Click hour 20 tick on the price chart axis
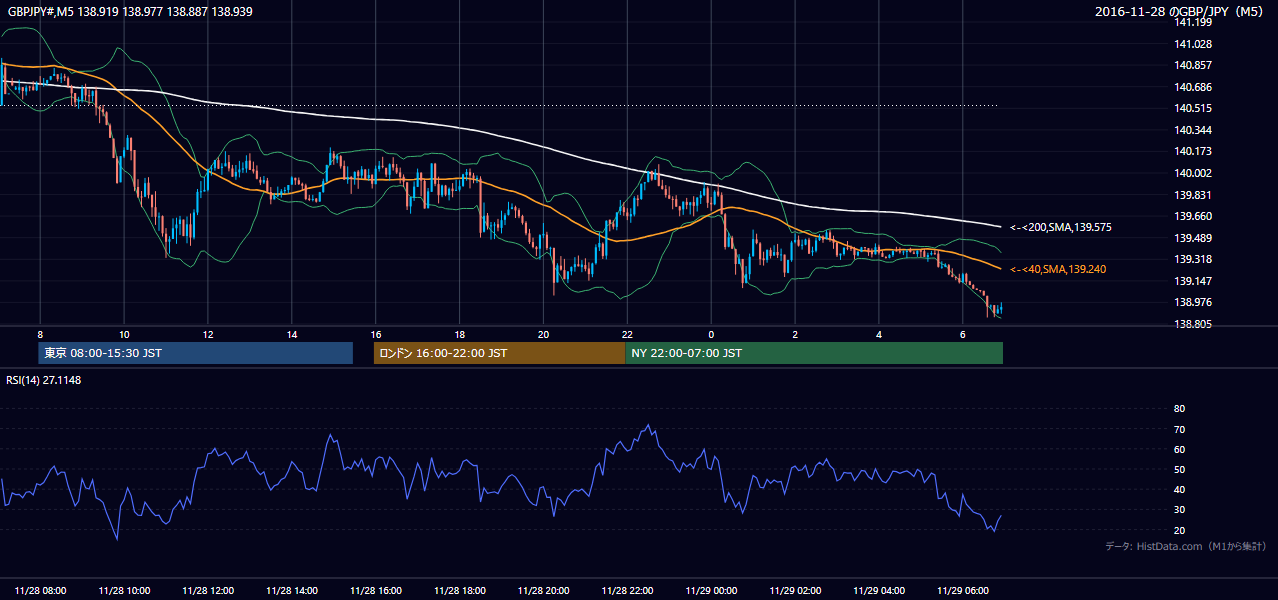This screenshot has width=1278, height=600. click(x=543, y=334)
